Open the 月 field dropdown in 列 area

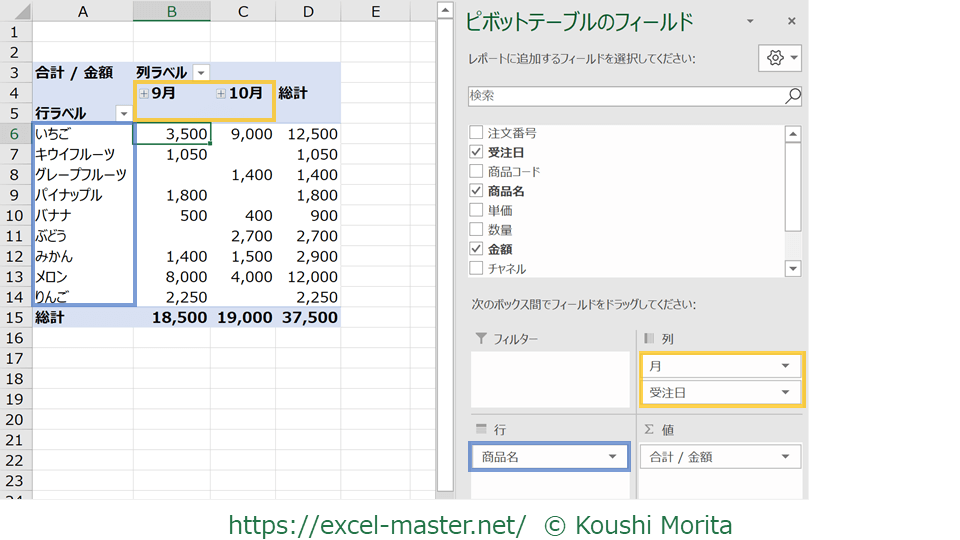tap(785, 367)
